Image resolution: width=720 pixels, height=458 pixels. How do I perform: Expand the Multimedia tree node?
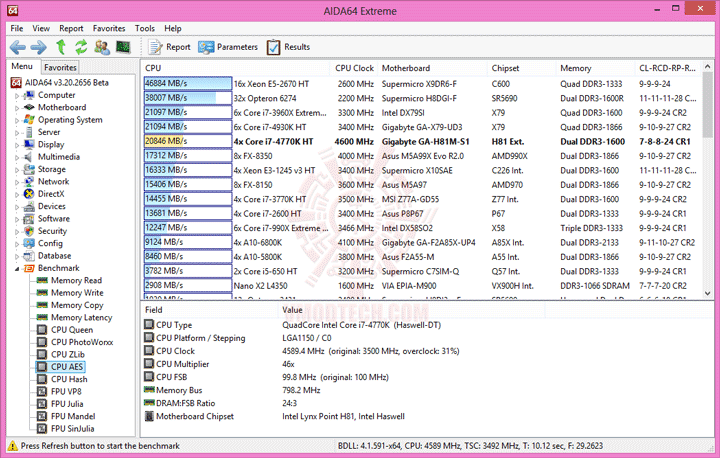pyautogui.click(x=17, y=158)
